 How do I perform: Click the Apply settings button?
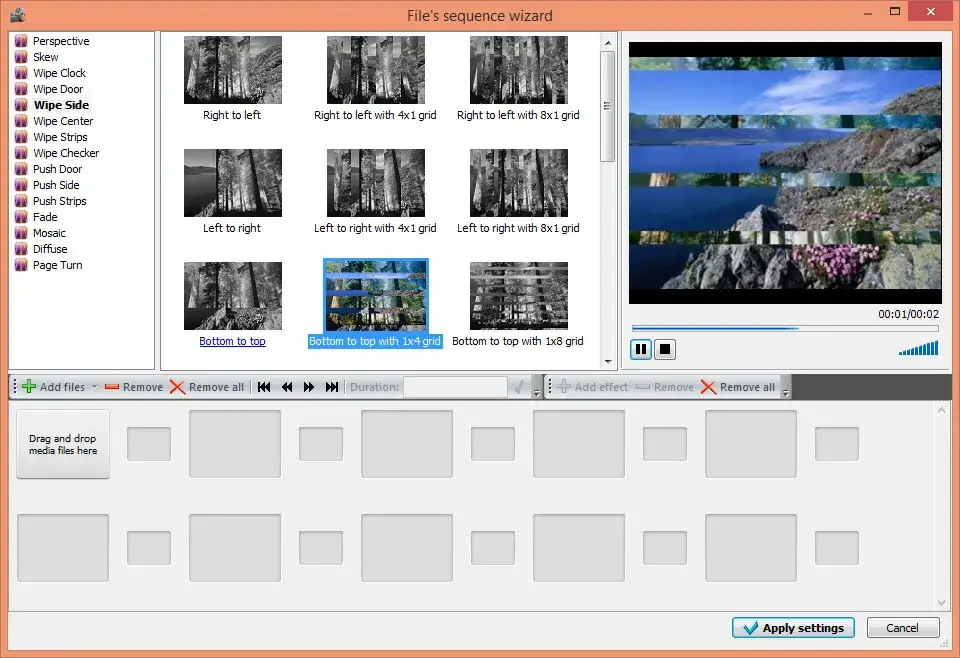click(x=793, y=628)
